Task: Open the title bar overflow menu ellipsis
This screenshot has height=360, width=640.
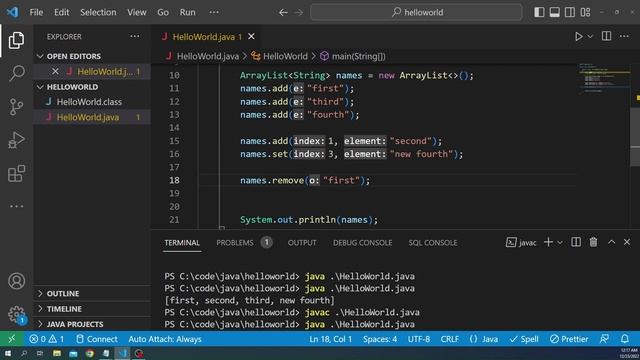Action: [x=214, y=12]
